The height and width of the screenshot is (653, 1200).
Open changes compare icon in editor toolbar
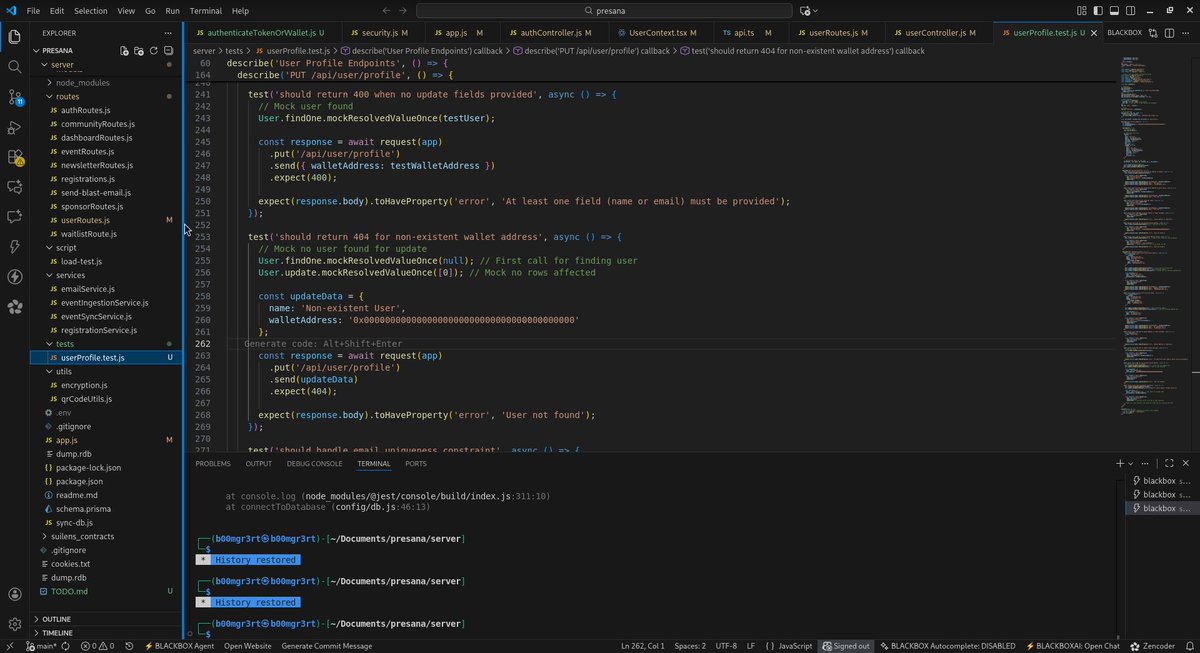(x=1152, y=33)
